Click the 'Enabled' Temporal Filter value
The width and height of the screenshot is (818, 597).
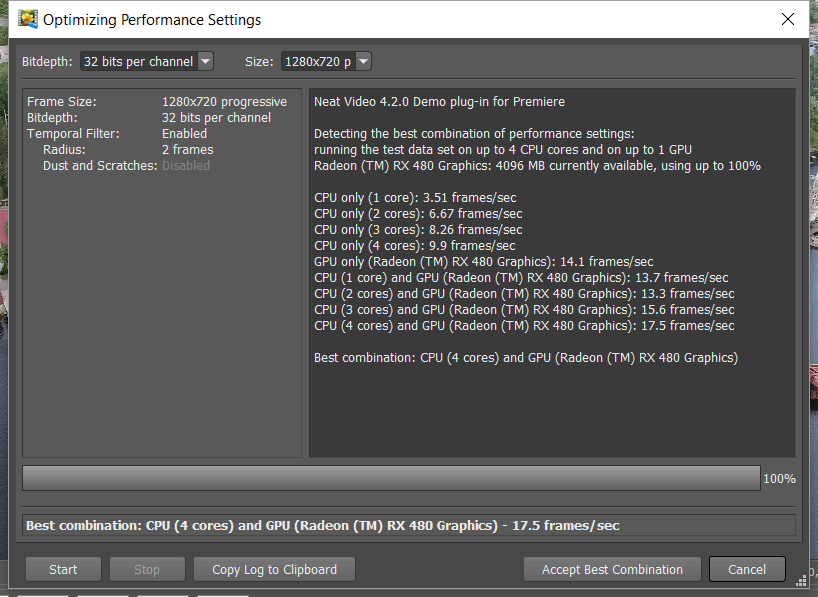click(184, 134)
